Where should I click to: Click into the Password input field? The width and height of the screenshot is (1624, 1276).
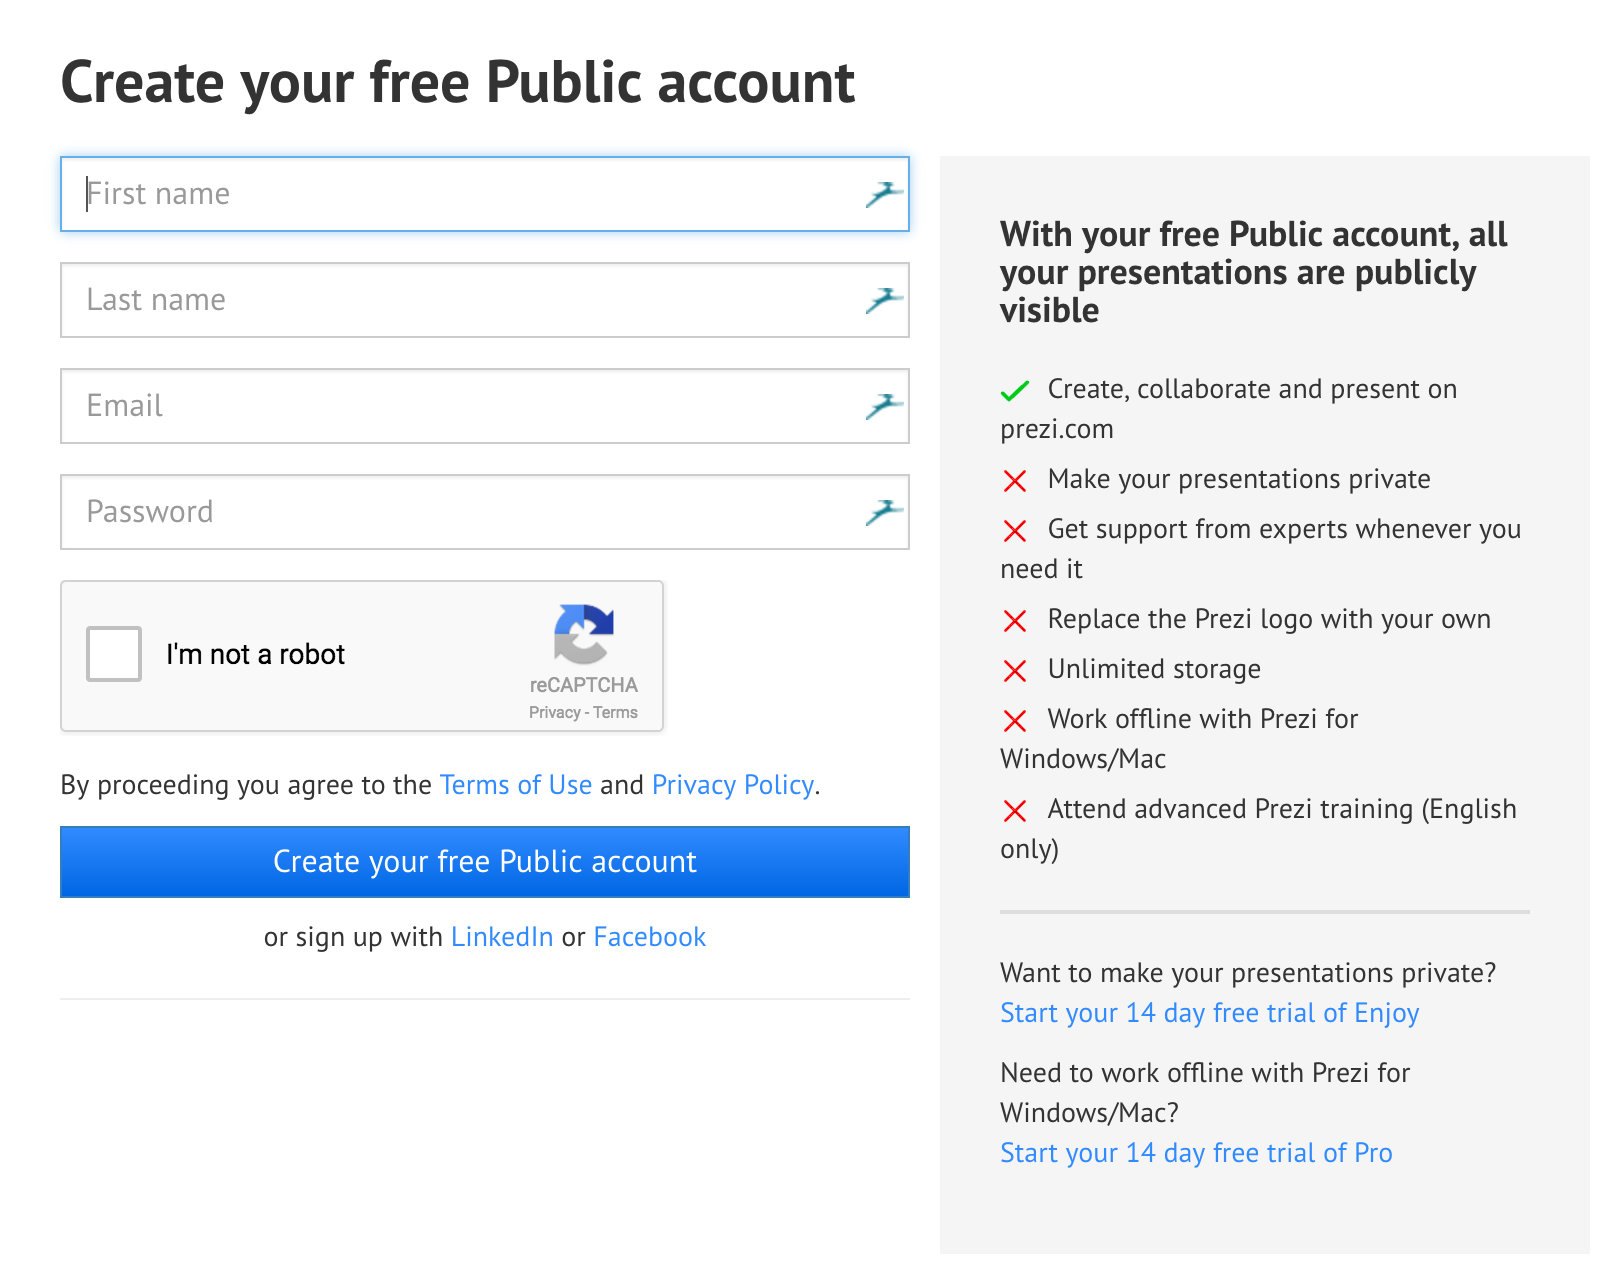tap(485, 512)
